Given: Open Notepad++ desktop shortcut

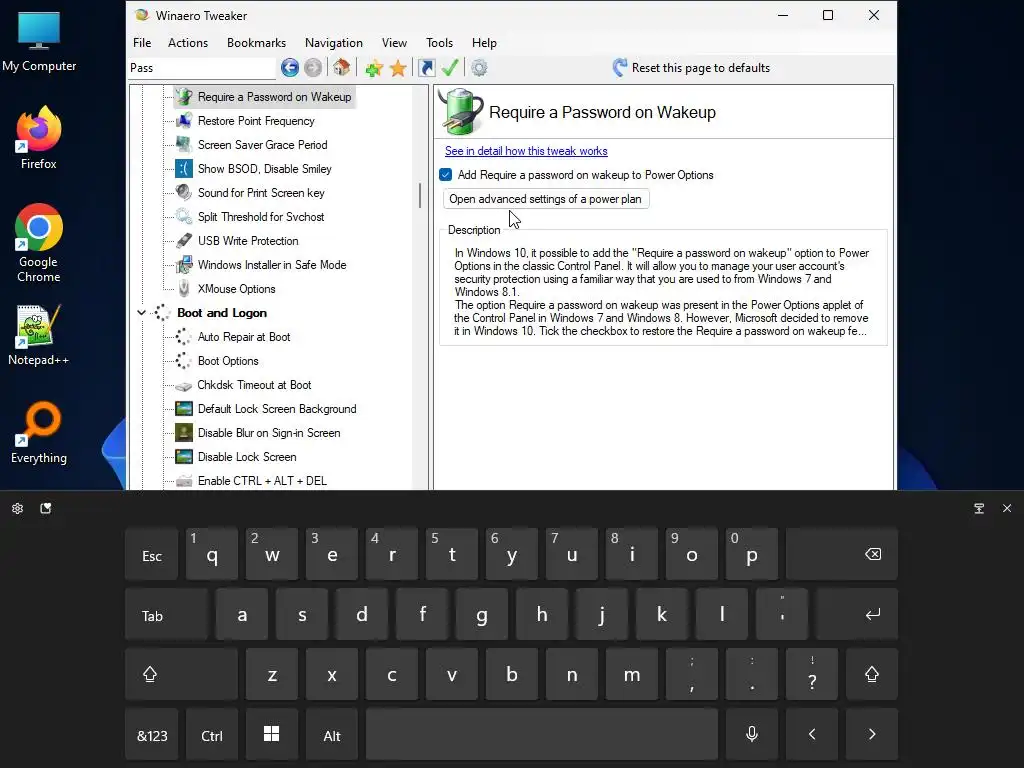Looking at the screenshot, I should (39, 335).
